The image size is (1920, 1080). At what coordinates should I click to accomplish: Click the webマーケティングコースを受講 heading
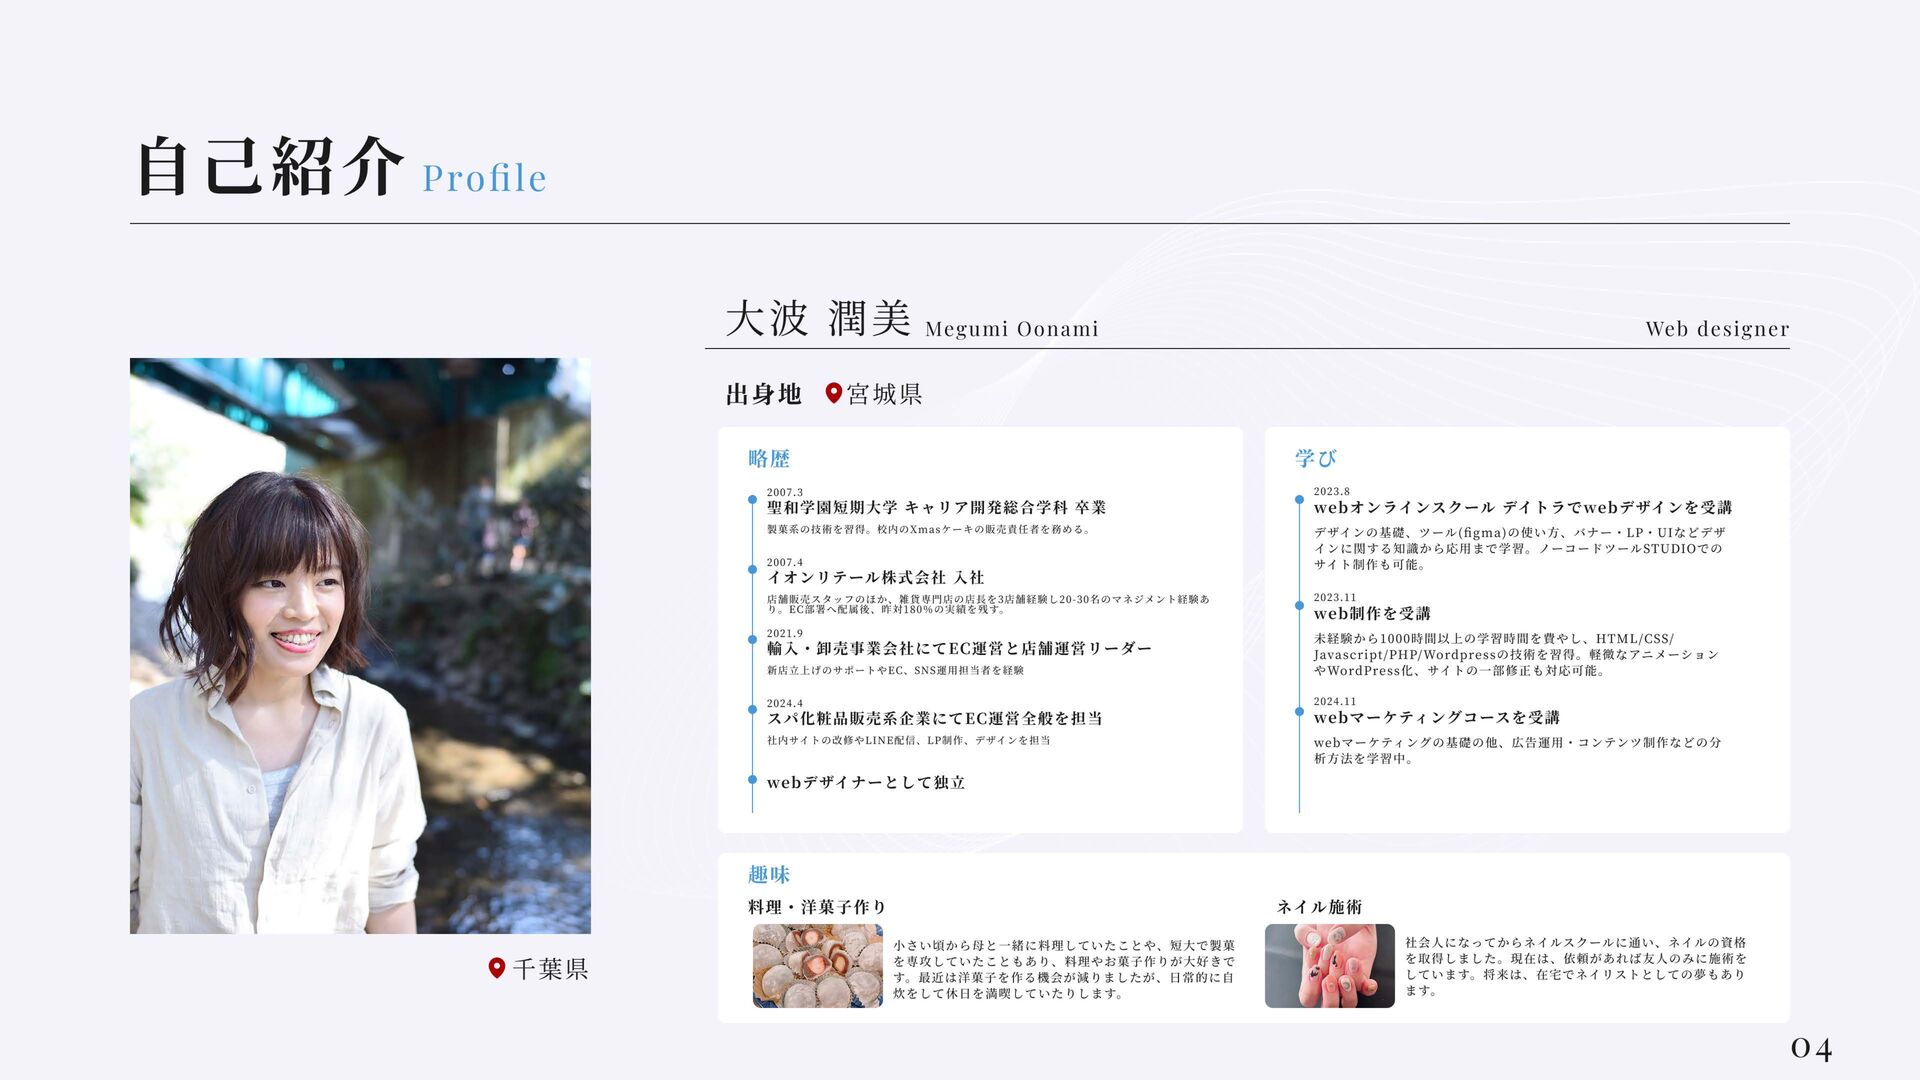[1436, 718]
